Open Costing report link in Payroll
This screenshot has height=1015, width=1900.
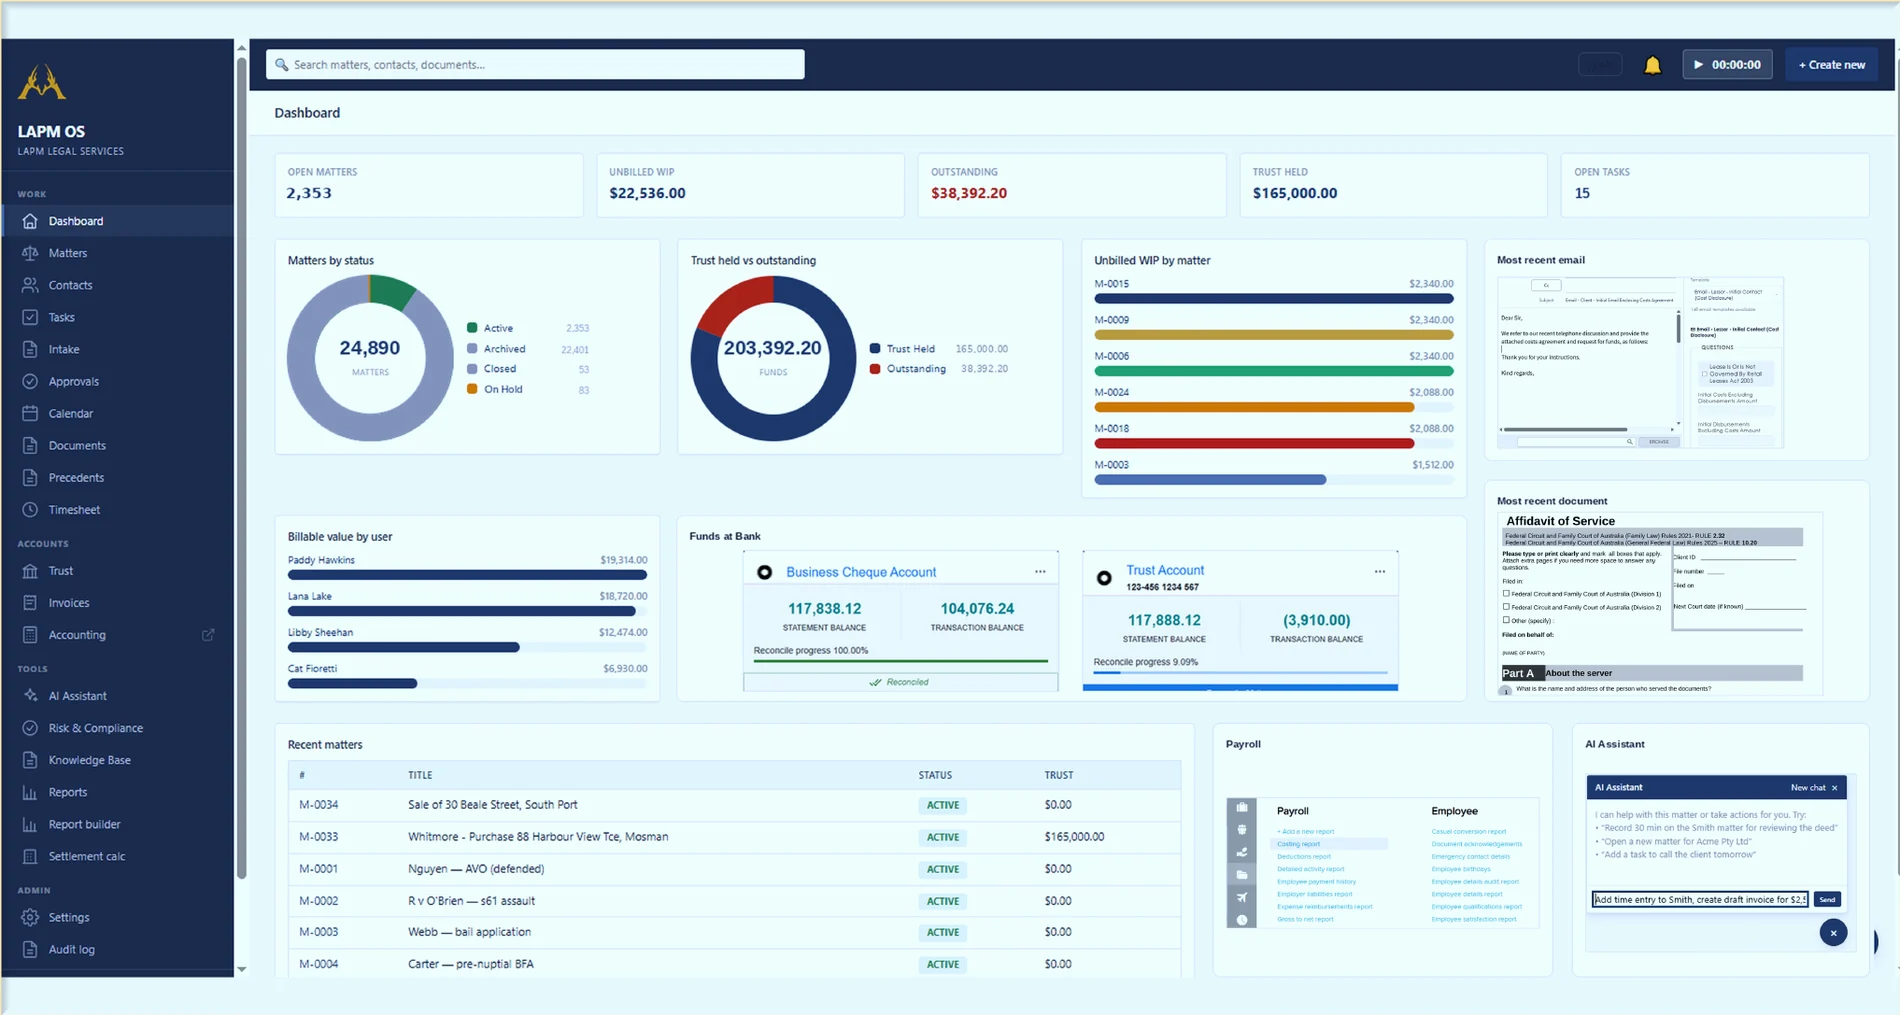click(x=1298, y=844)
